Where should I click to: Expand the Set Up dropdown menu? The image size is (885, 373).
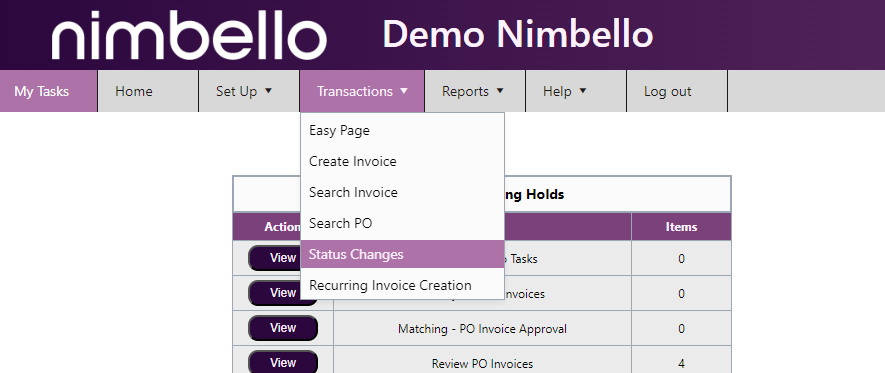[249, 91]
